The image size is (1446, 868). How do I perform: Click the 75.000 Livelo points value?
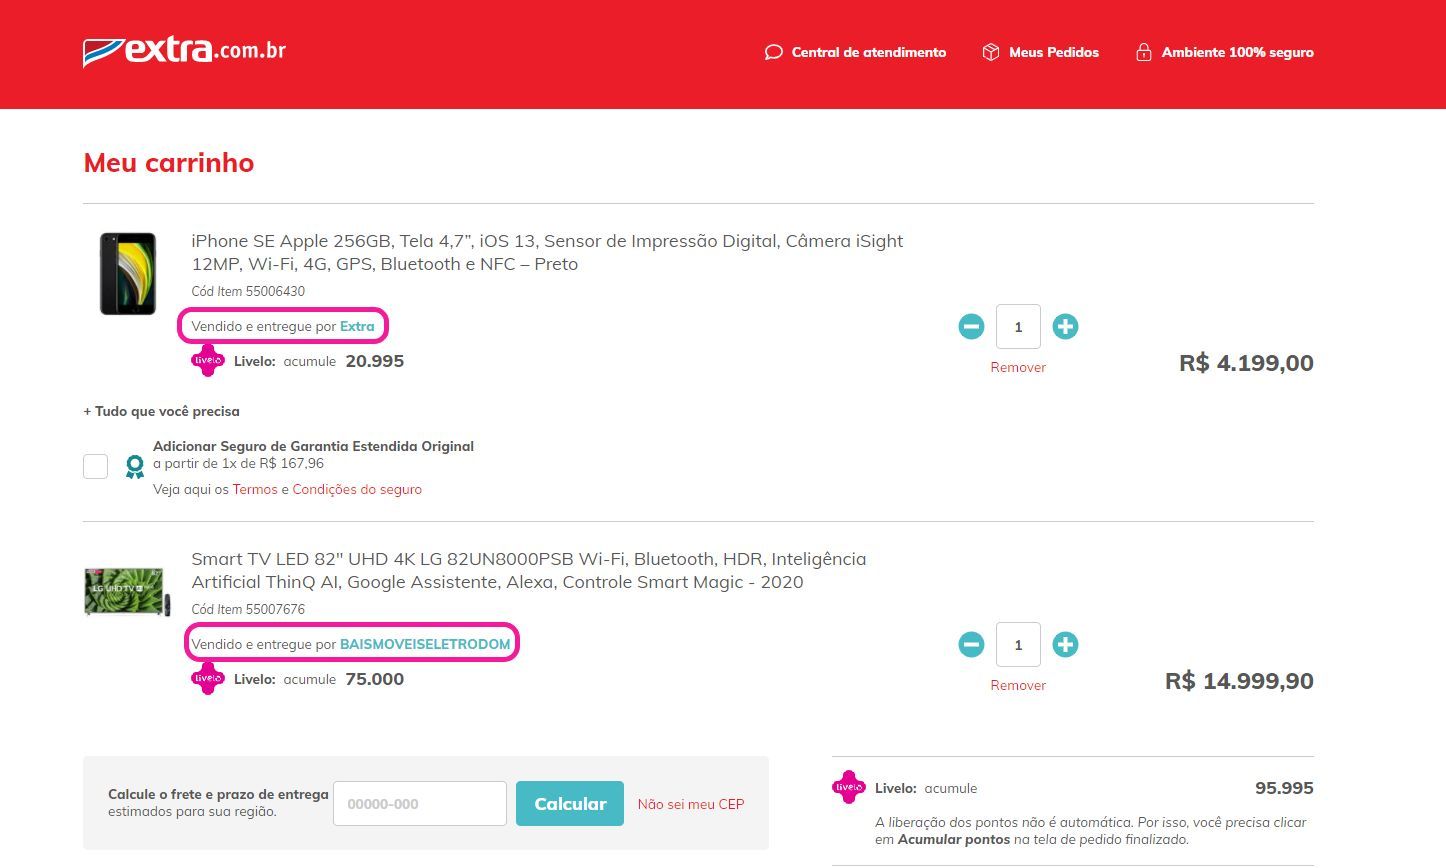coord(375,679)
